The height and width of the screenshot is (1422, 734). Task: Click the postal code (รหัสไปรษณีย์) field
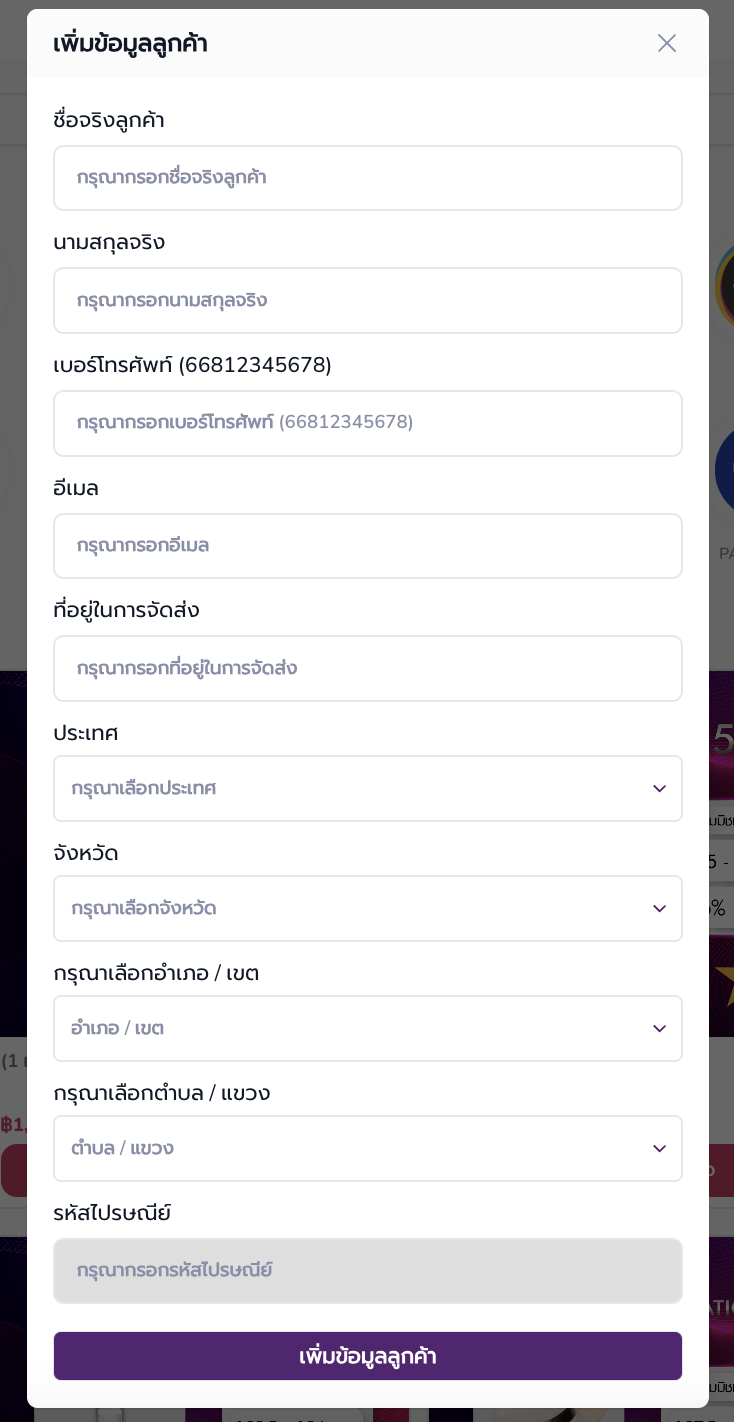(x=368, y=1271)
